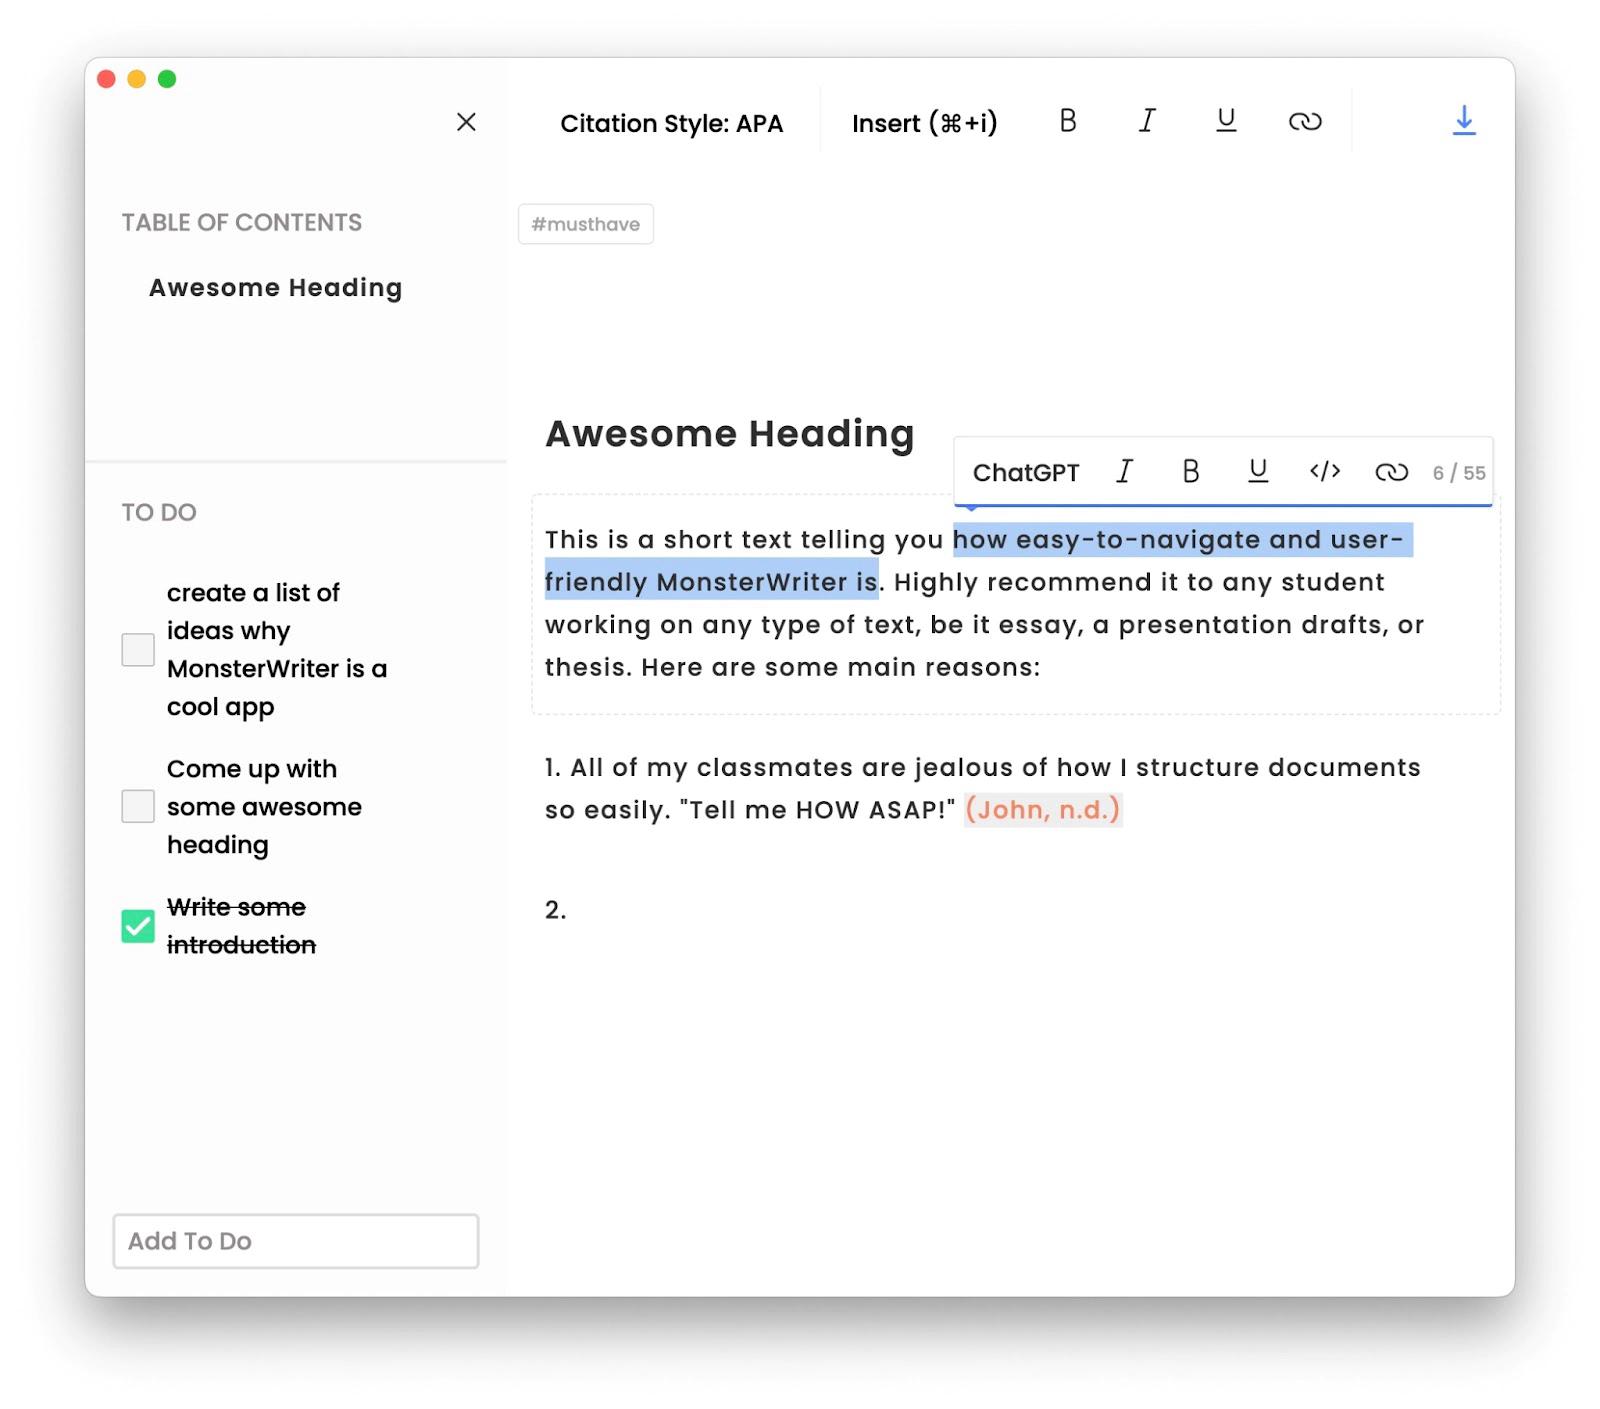Open Citation Style: APA selector
Viewport: 1600px width, 1409px height.
tap(671, 123)
